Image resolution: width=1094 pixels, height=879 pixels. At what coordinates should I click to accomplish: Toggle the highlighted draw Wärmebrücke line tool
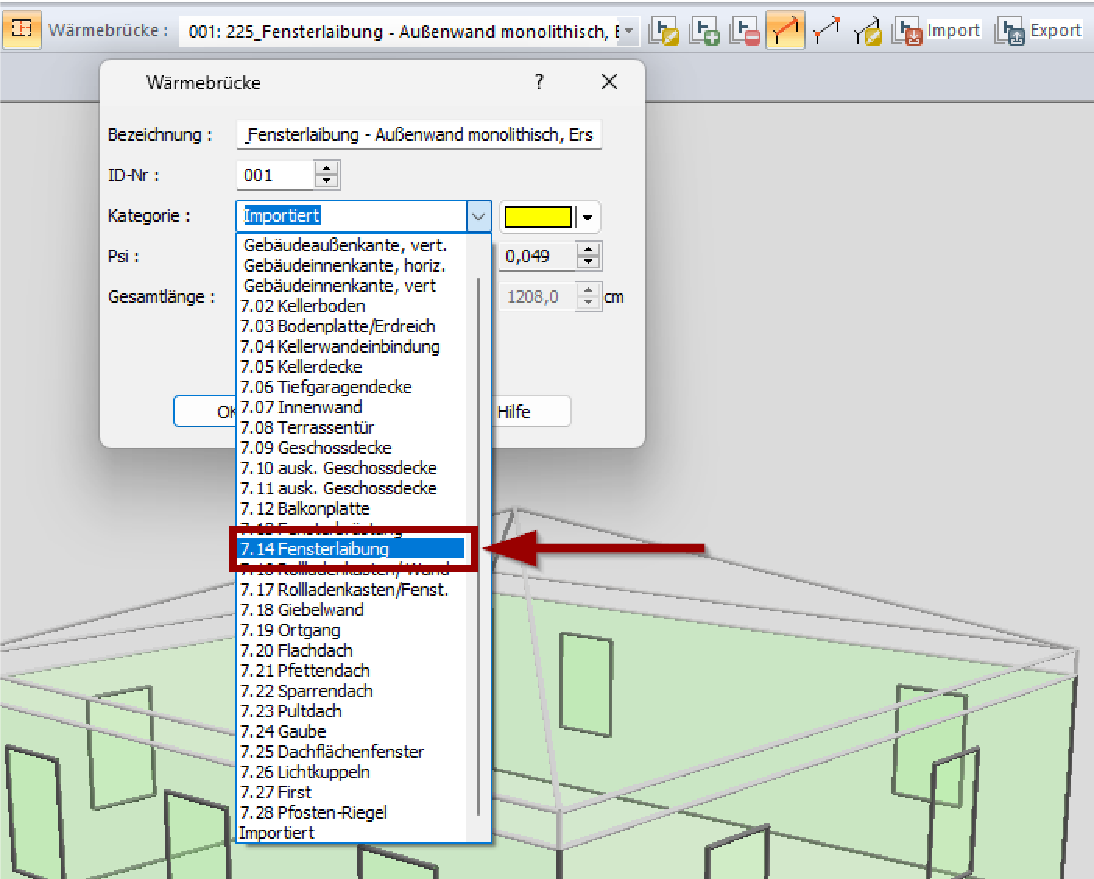(786, 30)
